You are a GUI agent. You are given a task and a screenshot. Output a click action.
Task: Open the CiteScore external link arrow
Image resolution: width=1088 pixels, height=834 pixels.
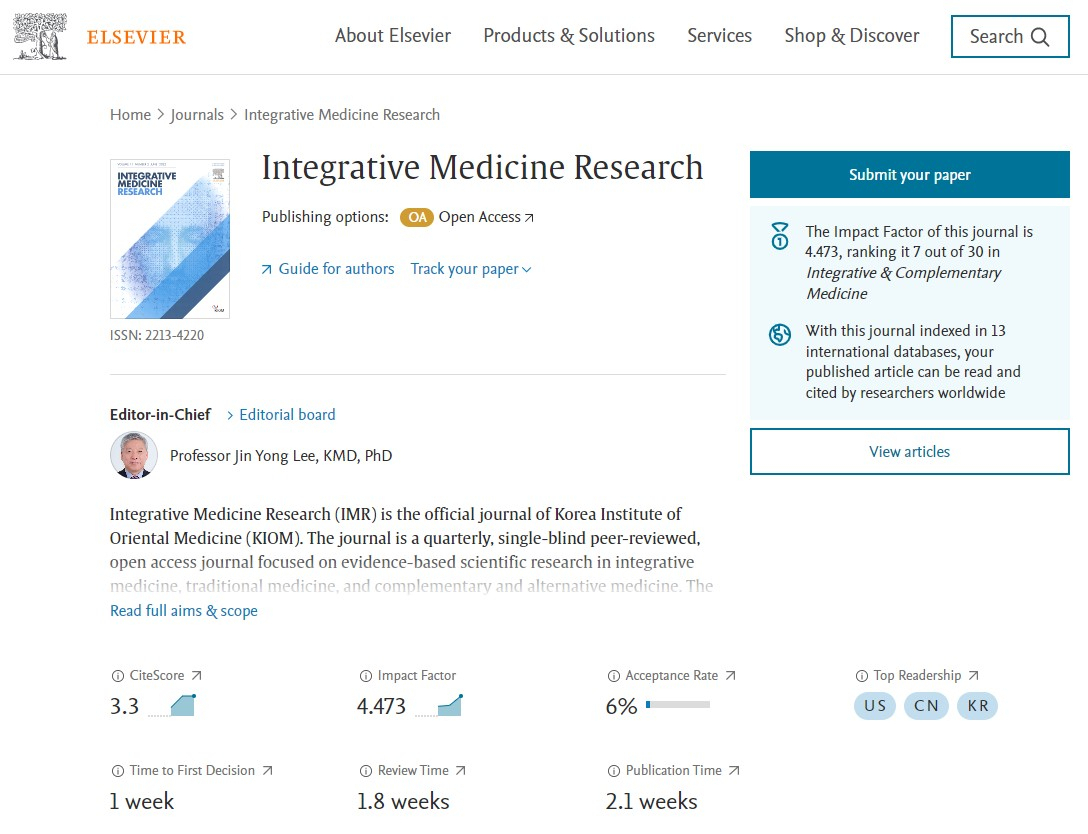[x=196, y=675]
